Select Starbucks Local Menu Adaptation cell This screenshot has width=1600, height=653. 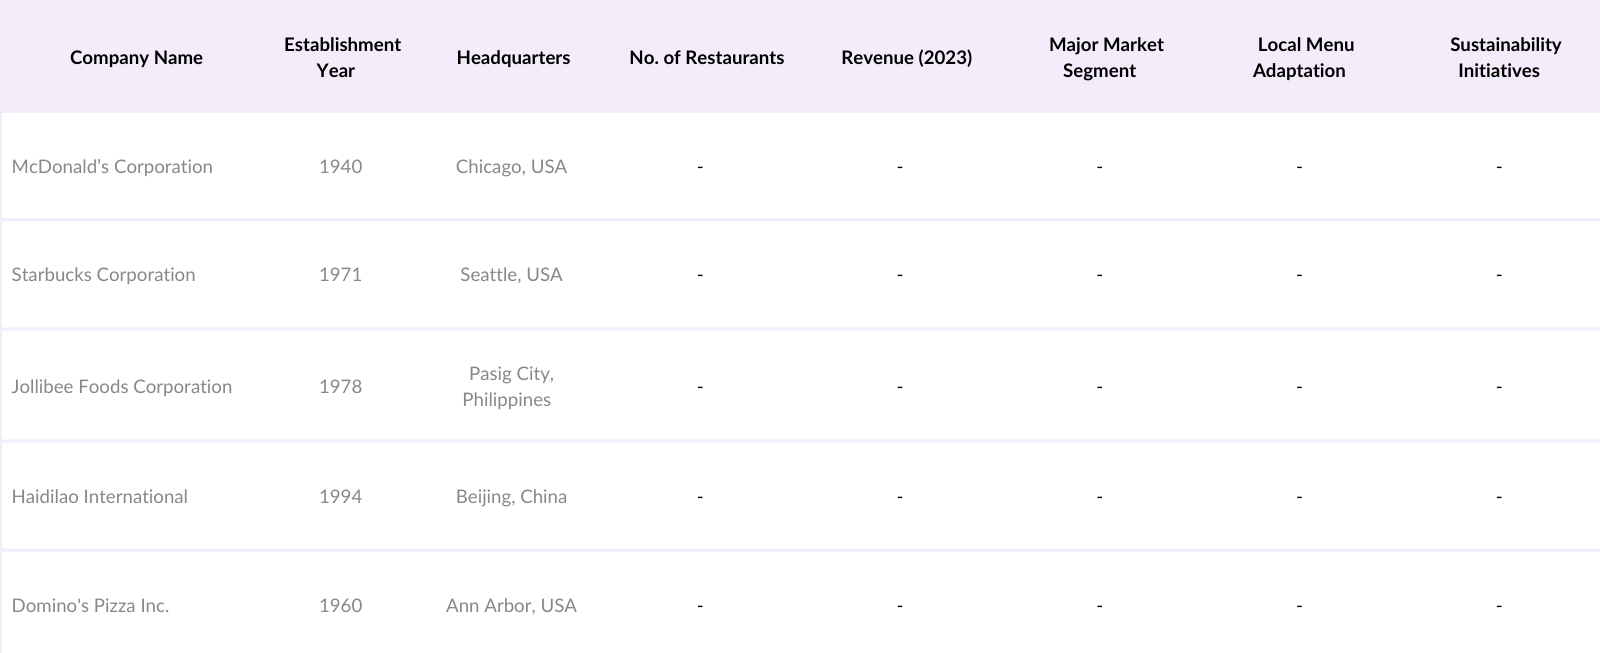1299,274
